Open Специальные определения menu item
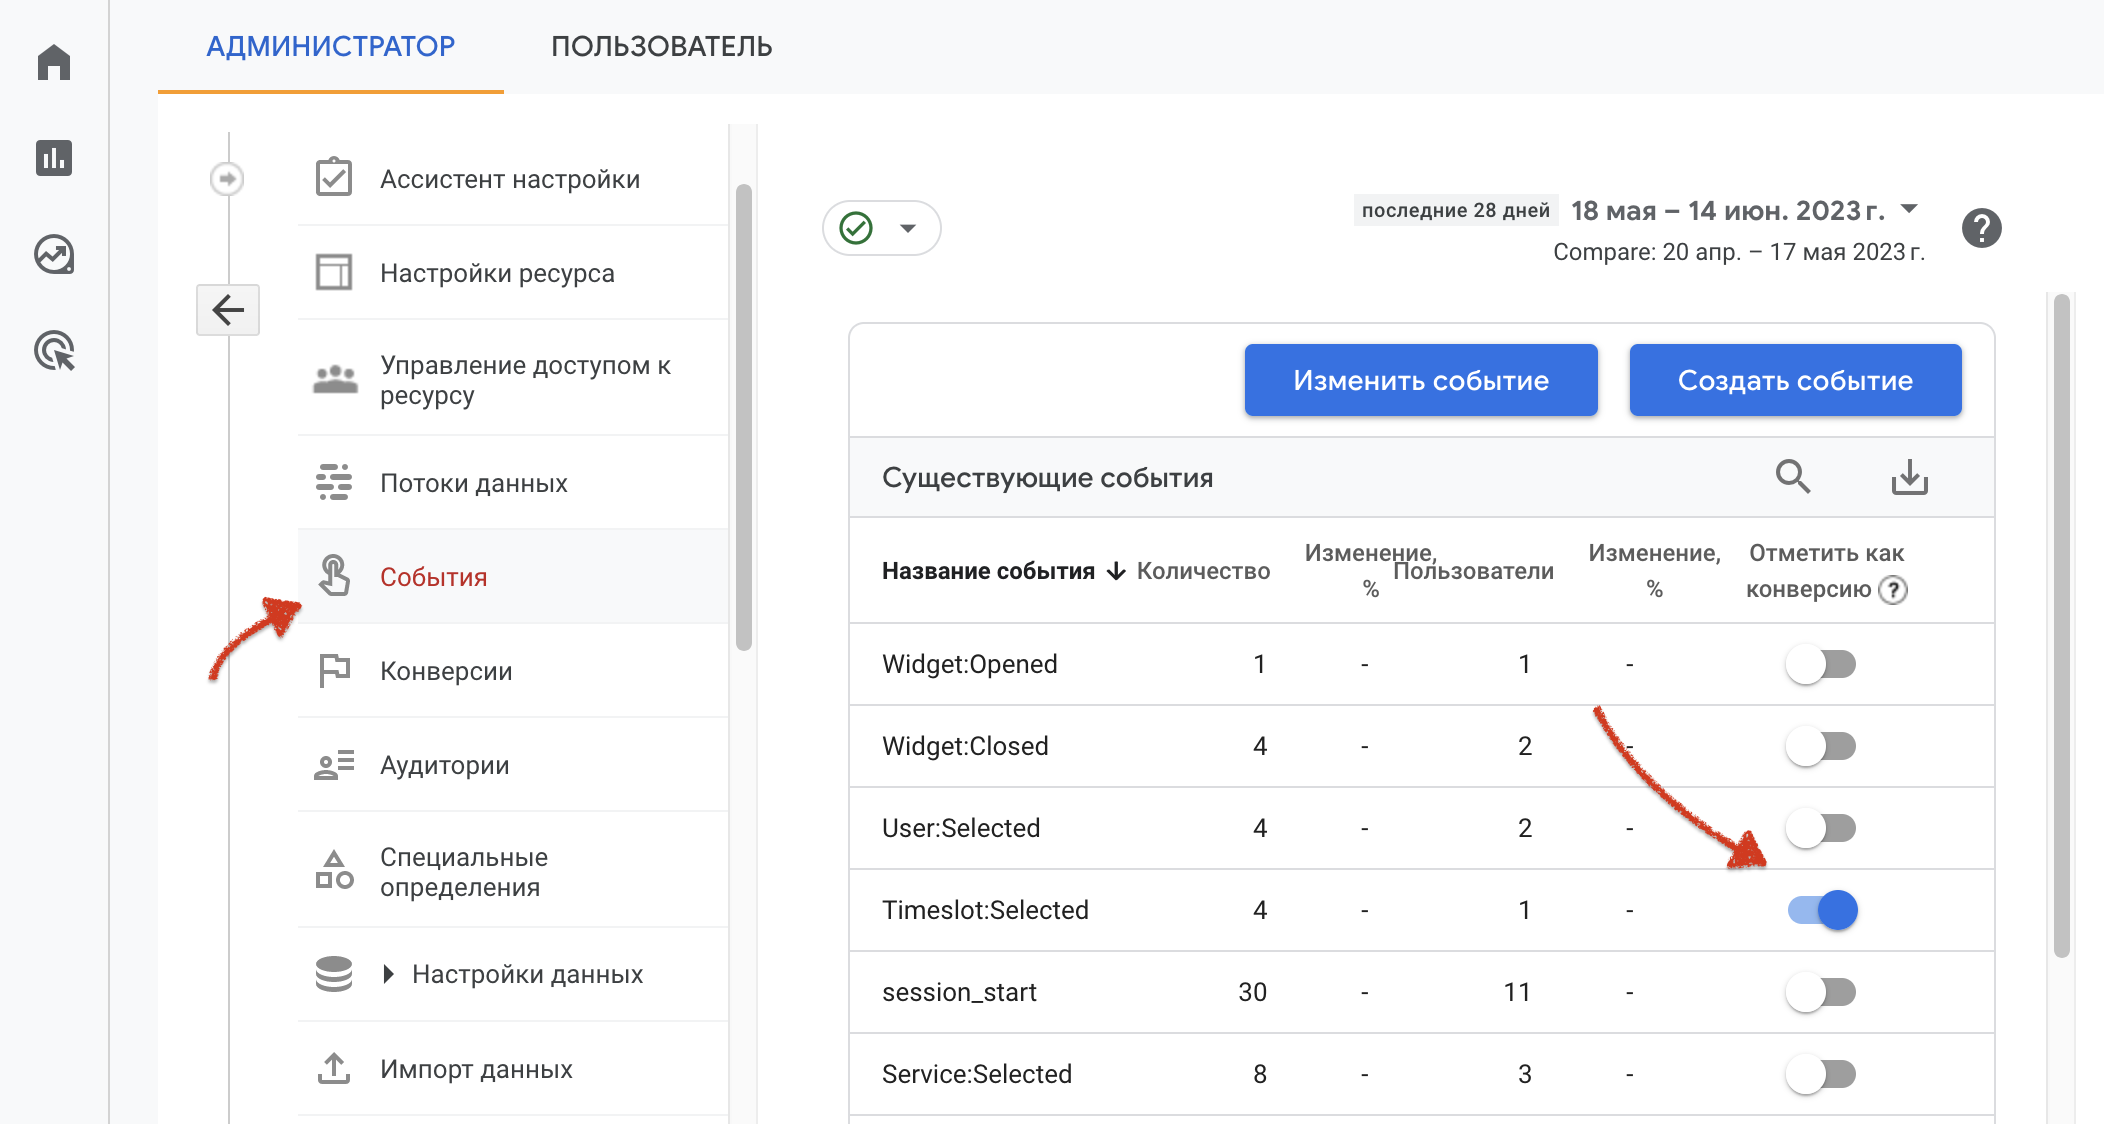The image size is (2104, 1124). pos(513,871)
